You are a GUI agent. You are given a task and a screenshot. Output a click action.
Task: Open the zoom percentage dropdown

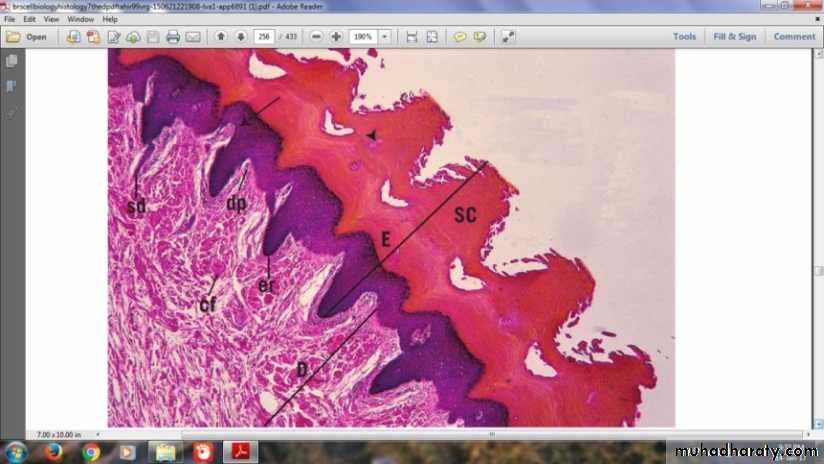point(385,37)
